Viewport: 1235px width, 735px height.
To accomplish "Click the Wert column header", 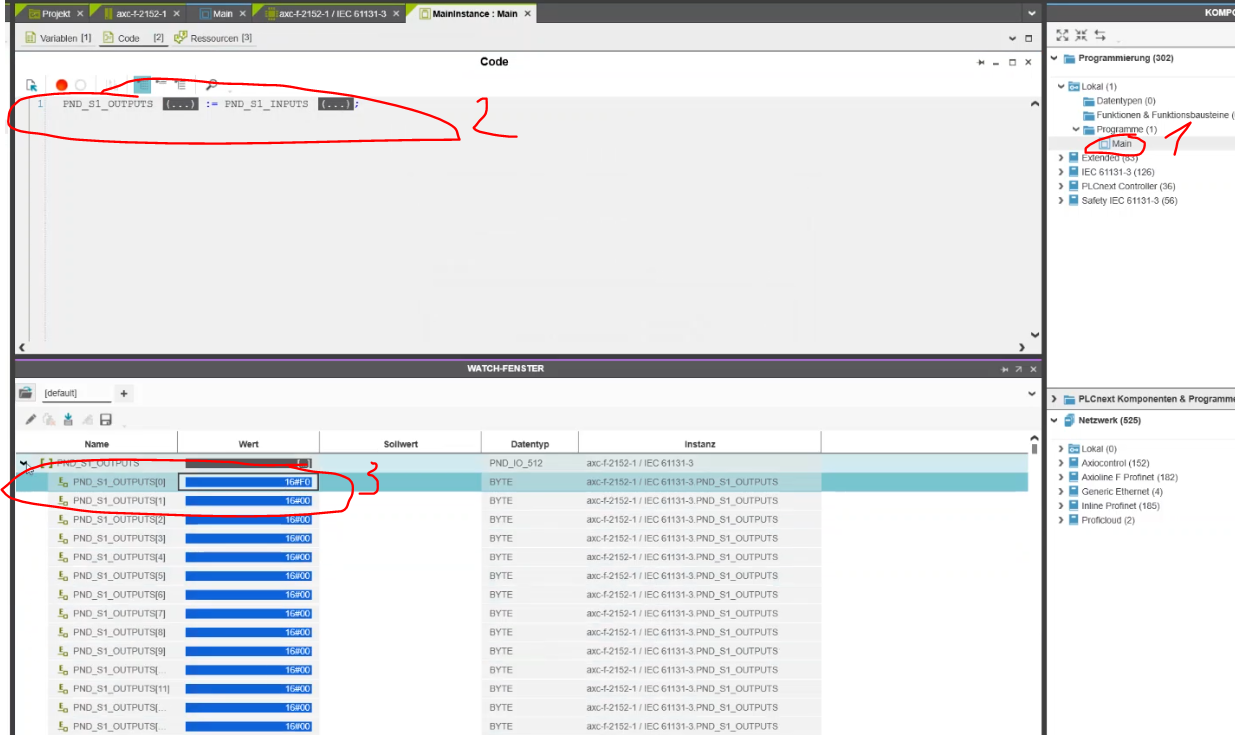I will [x=248, y=443].
